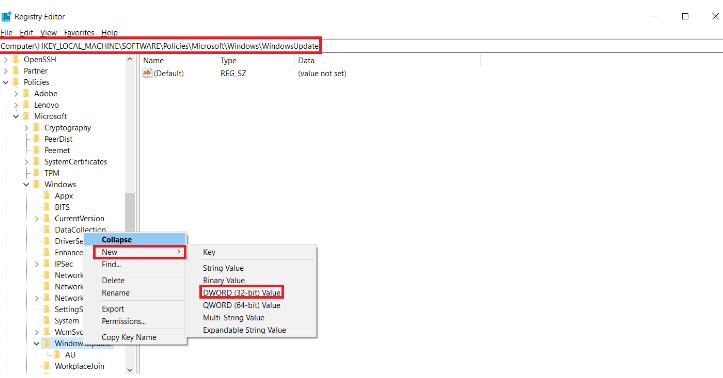The width and height of the screenshot is (723, 378).
Task: Choose Rename in the context menu
Action: [136, 293]
